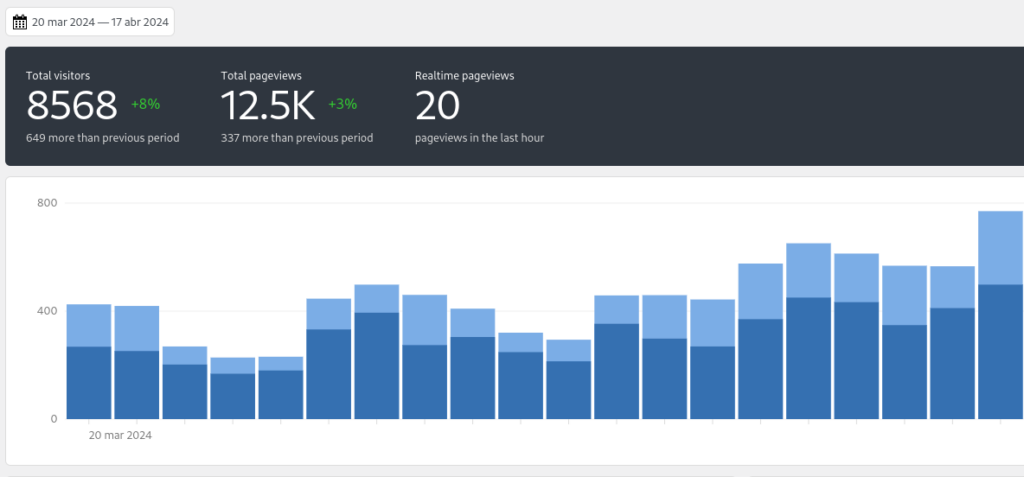This screenshot has width=1024, height=477.
Task: Click the green +8% visitors change
Action: [146, 105]
